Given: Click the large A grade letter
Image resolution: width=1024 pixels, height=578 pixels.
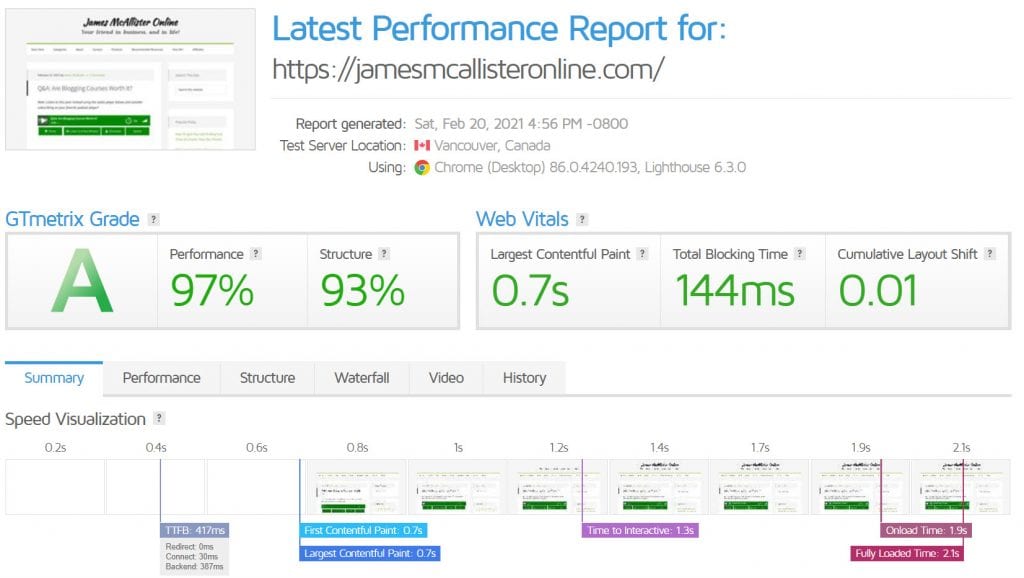Looking at the screenshot, I should tap(82, 281).
